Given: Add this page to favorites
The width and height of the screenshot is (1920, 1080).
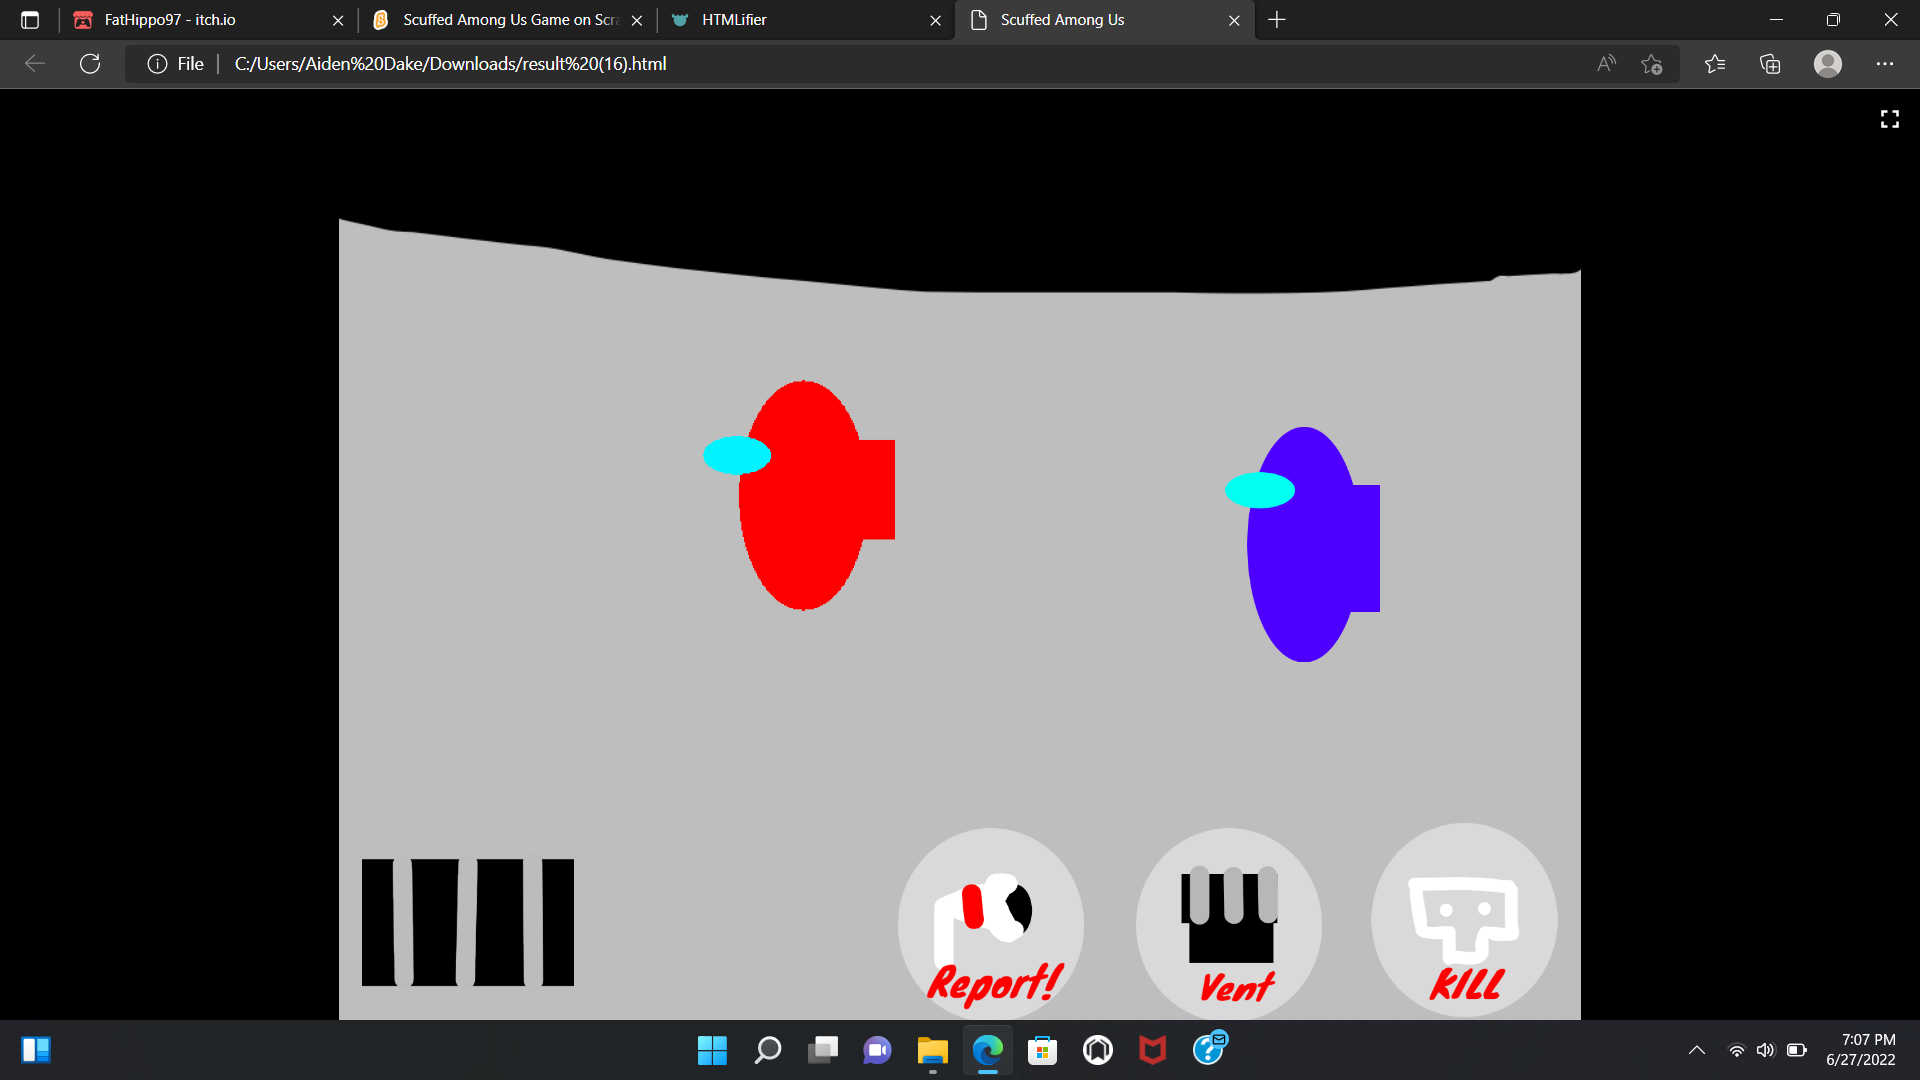Looking at the screenshot, I should (x=1651, y=64).
